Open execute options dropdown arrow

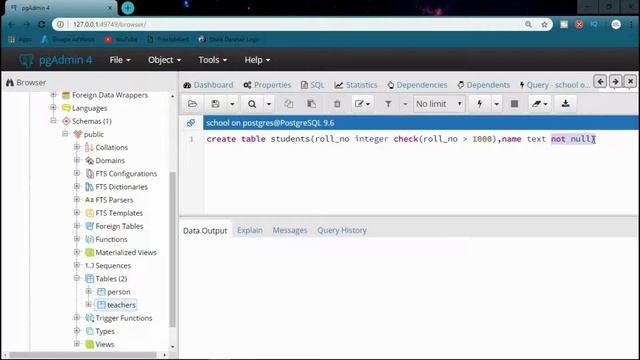[496, 104]
